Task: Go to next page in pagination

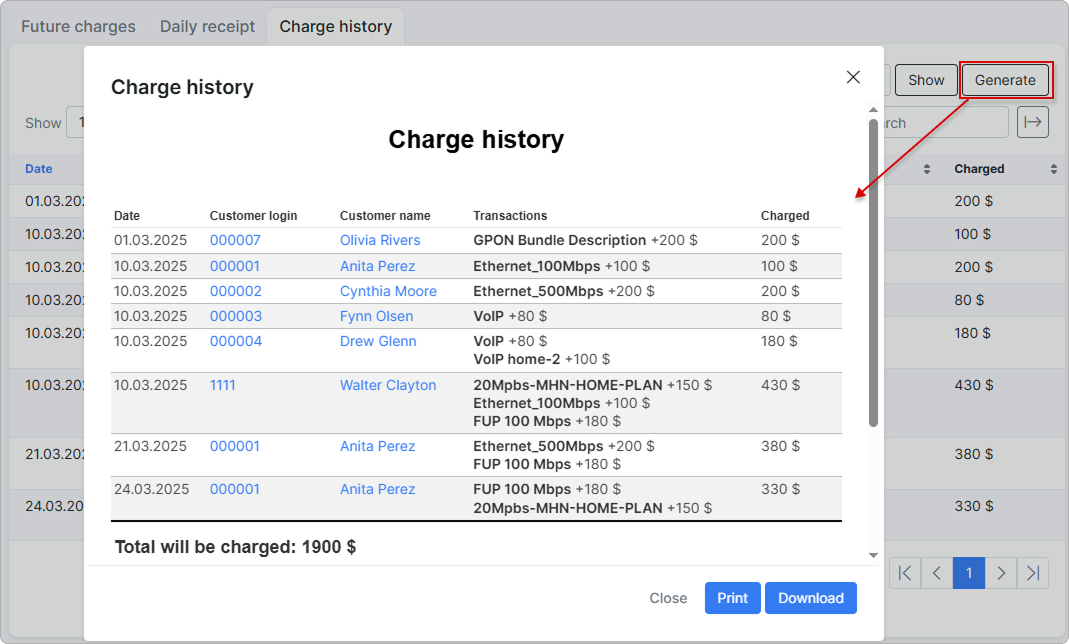Action: (1001, 573)
